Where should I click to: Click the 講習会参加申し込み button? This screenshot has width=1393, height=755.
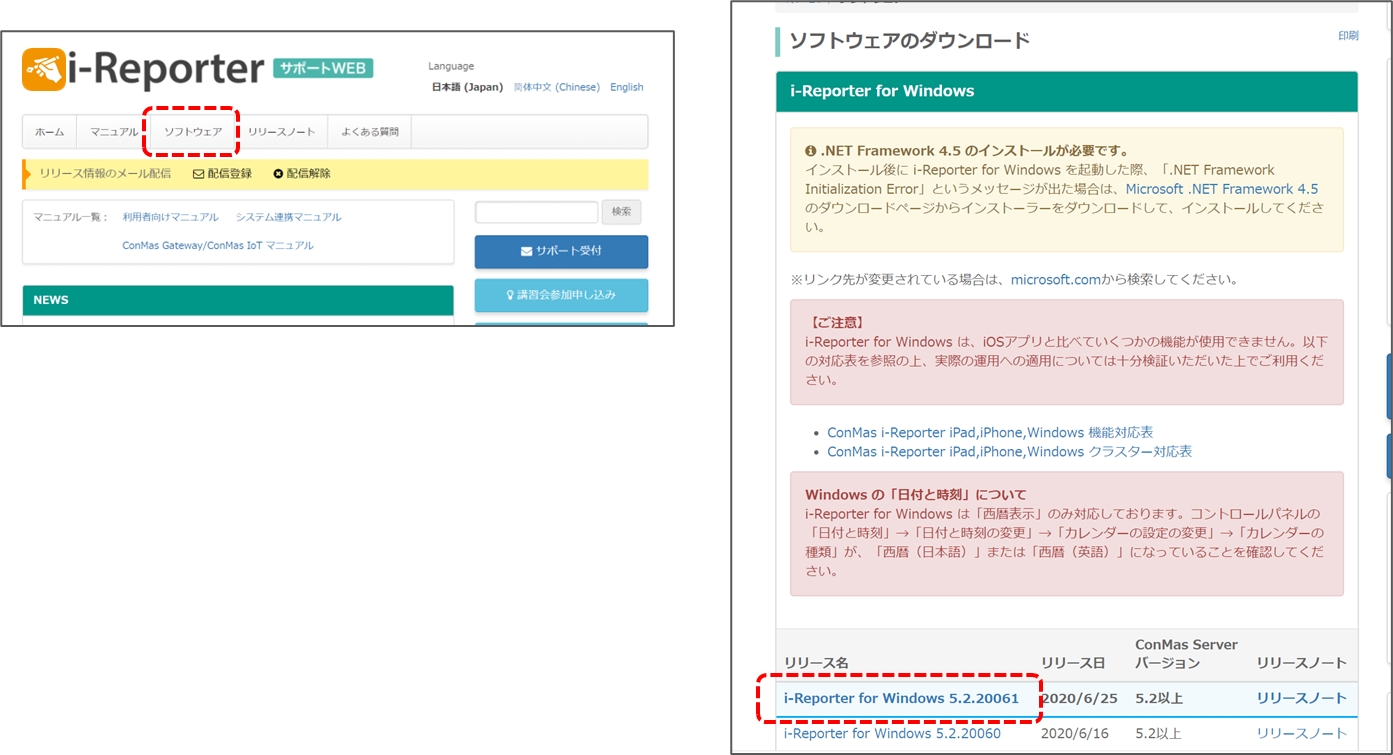tap(561, 295)
